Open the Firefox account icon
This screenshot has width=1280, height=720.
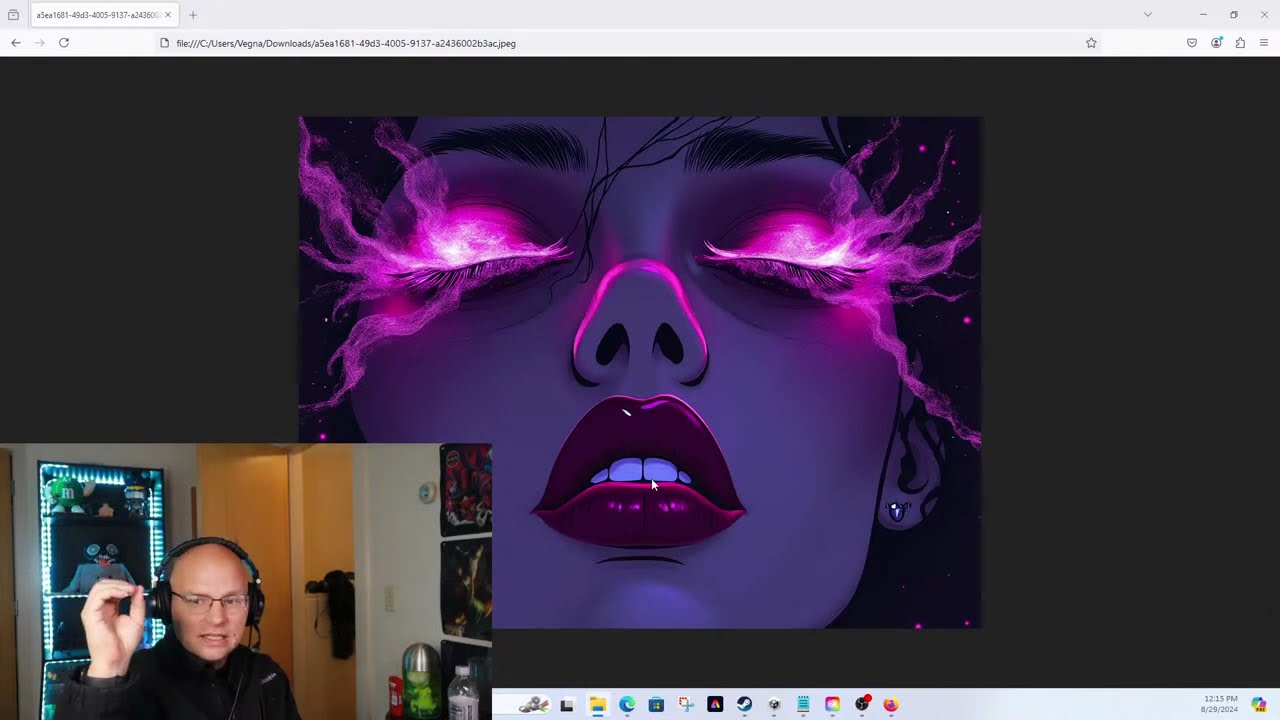pyautogui.click(x=1216, y=43)
